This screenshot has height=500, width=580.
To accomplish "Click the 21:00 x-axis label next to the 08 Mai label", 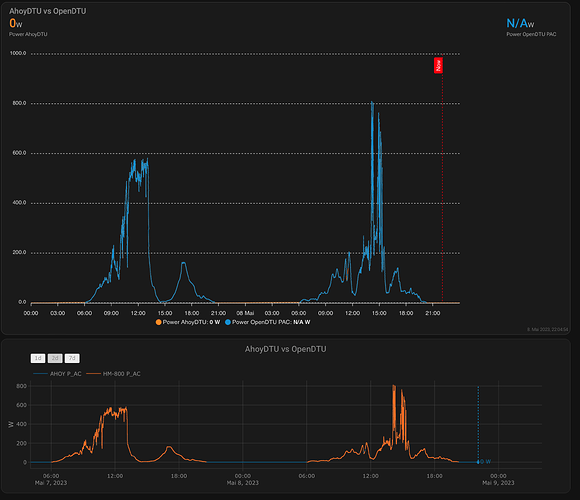I will [x=218, y=313].
